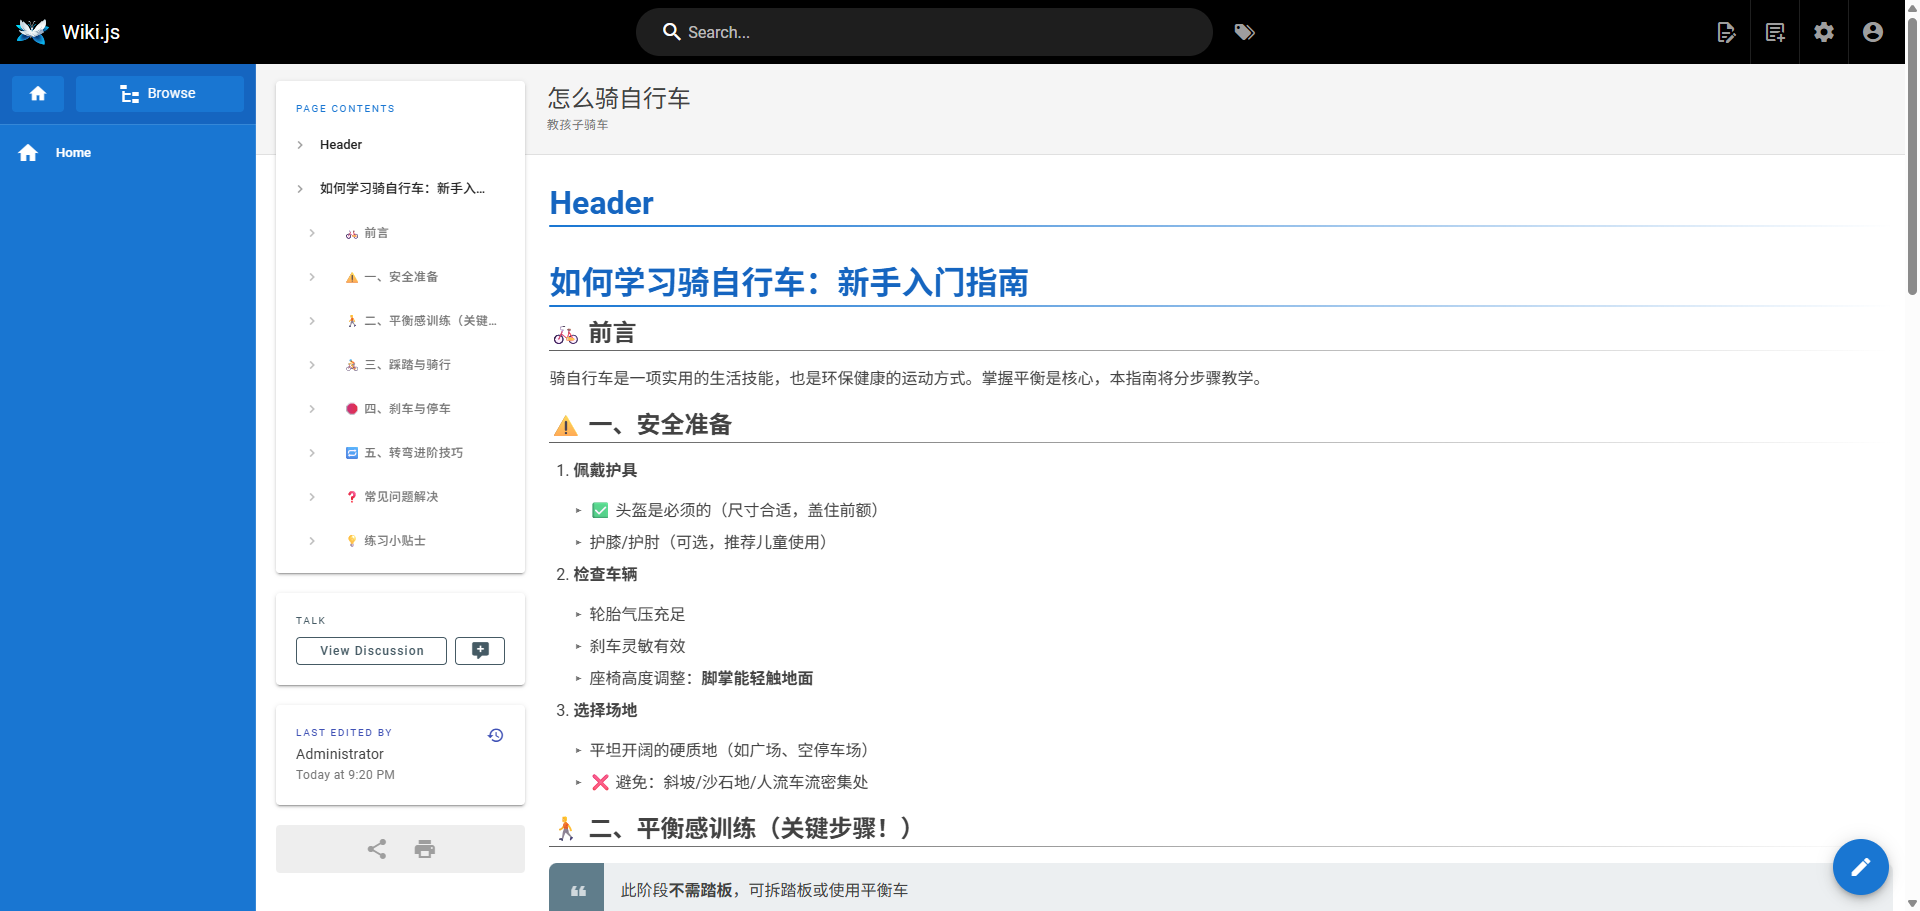The image size is (1920, 911).
Task: Jump to 如何学习骑自行车 contents entry
Action: (x=402, y=189)
